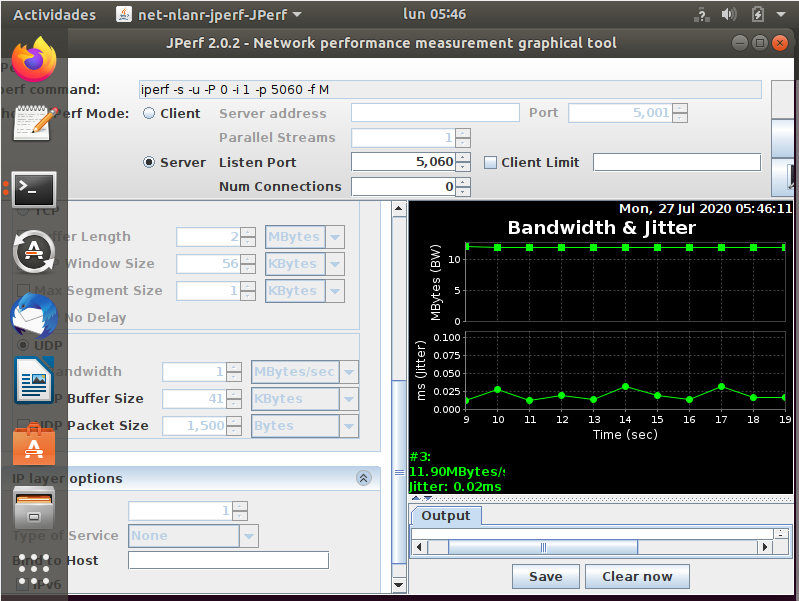799x601 pixels.
Task: Click the network status tray icon
Action: (702, 15)
